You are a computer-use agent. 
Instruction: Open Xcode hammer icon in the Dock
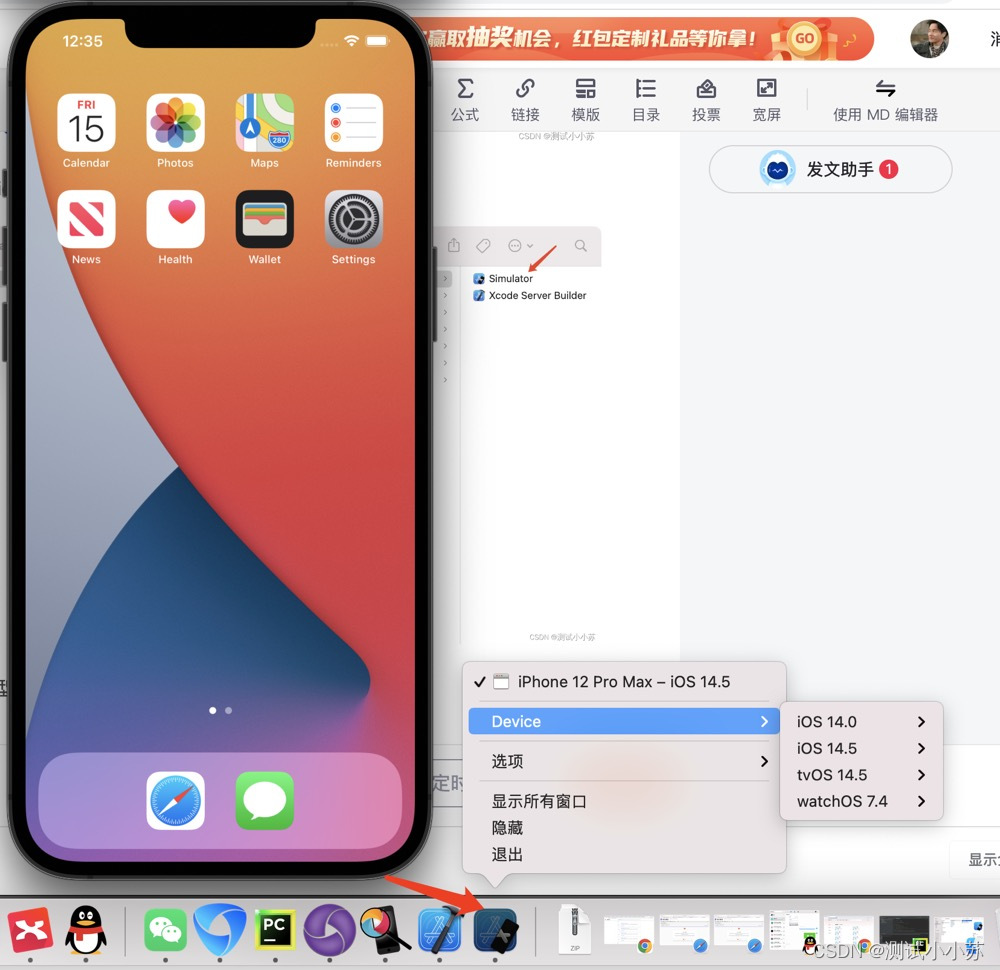coord(439,930)
